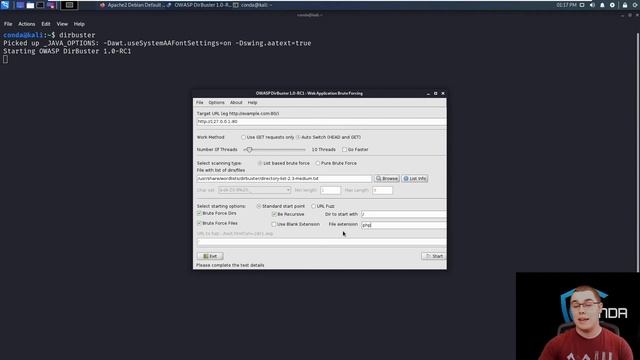Click the '10 Threads' label
This screenshot has height=360, width=640.
tap(323, 149)
